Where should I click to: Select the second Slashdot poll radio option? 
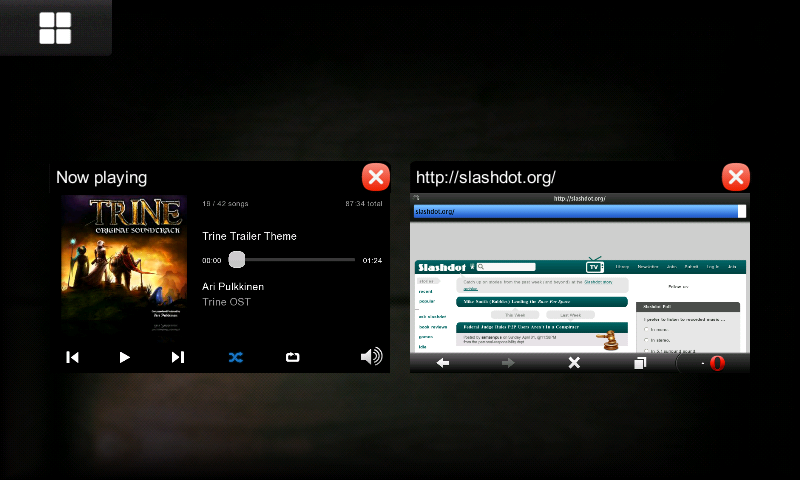(x=646, y=340)
